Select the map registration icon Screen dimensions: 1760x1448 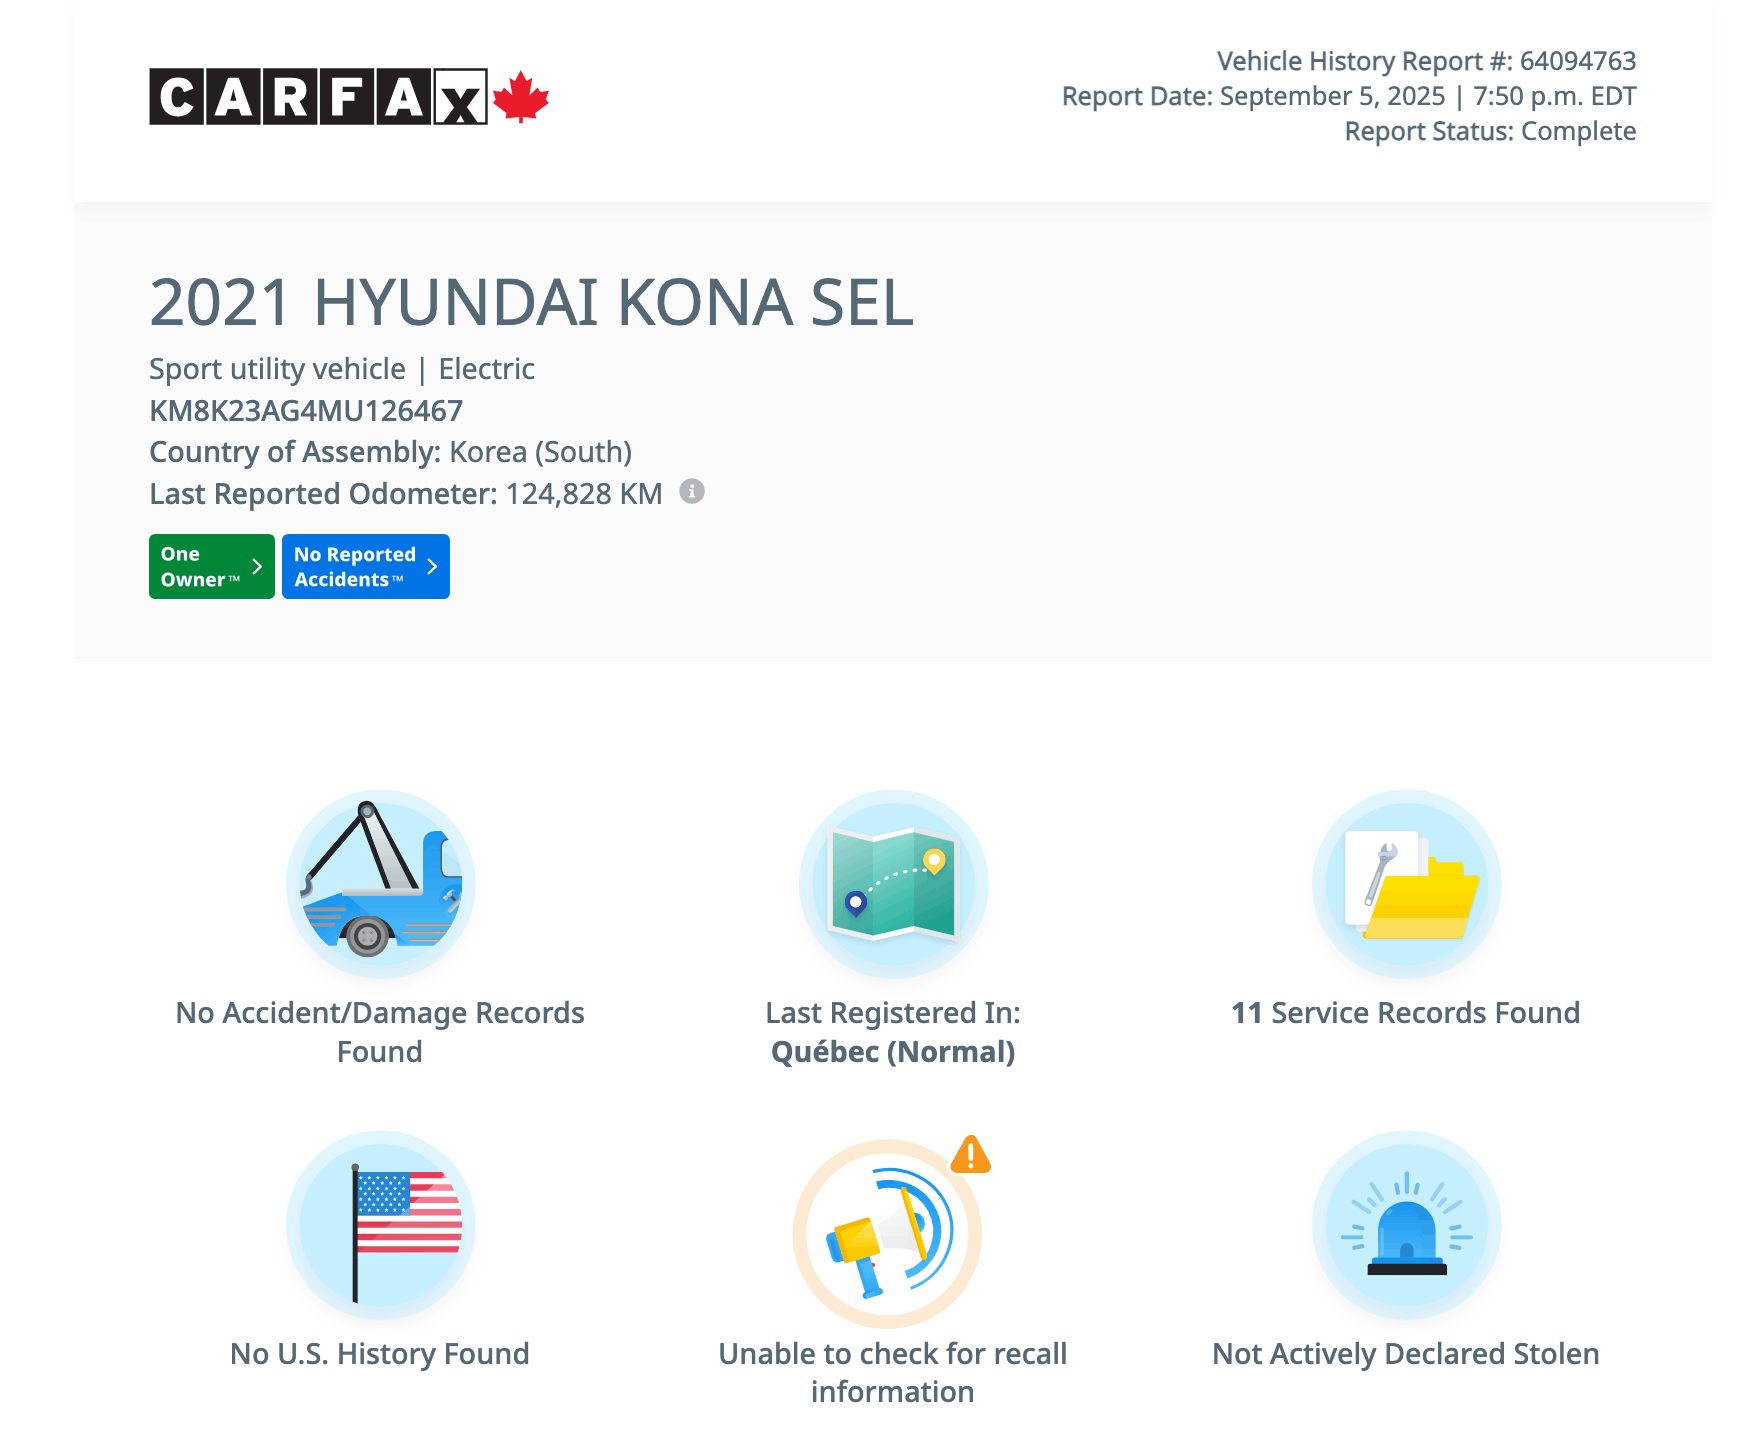coord(893,884)
